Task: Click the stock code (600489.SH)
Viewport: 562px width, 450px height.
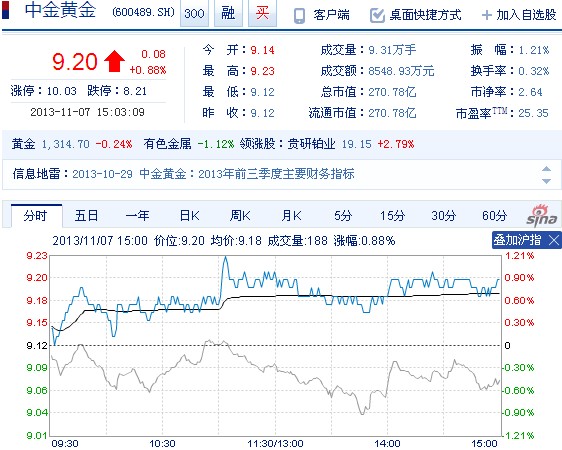Action: pyautogui.click(x=143, y=13)
